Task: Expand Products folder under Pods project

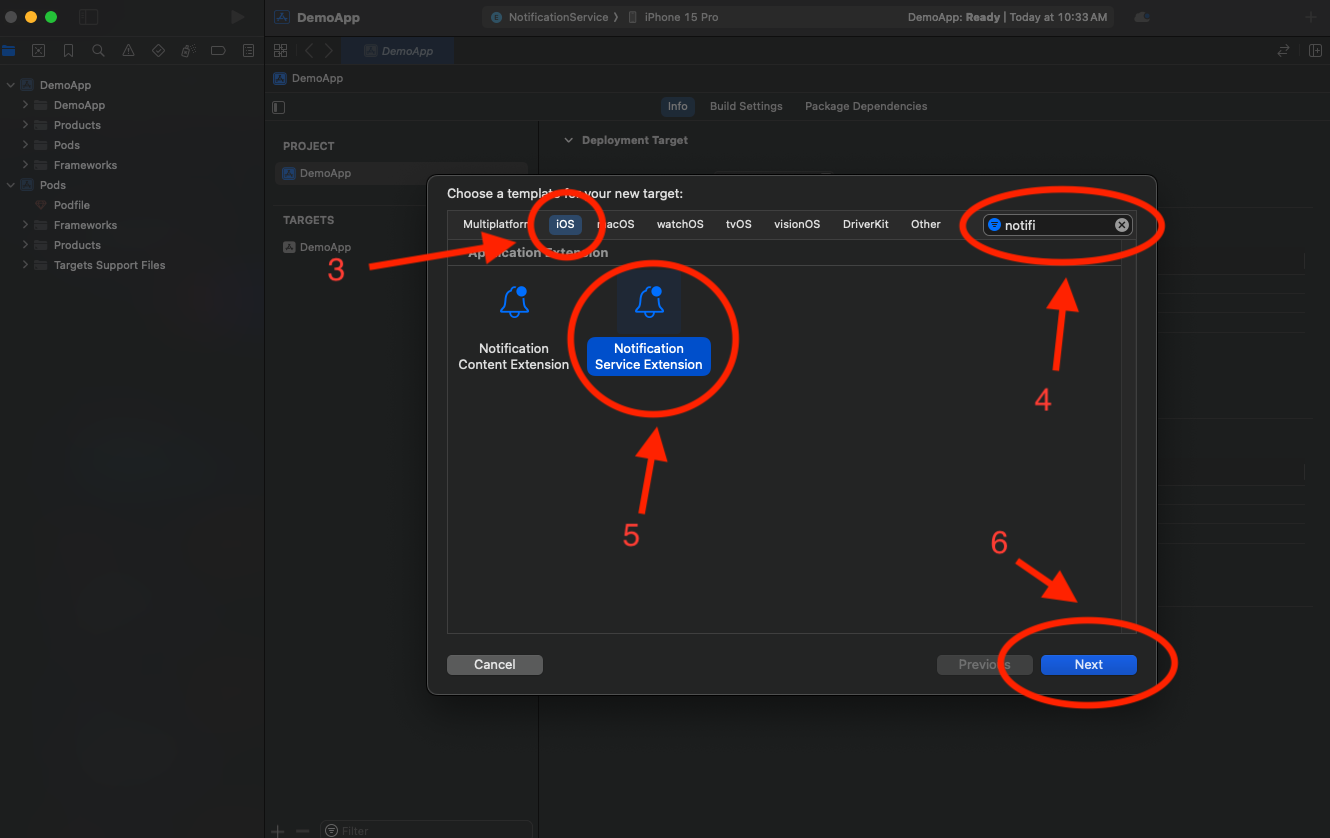Action: 26,245
